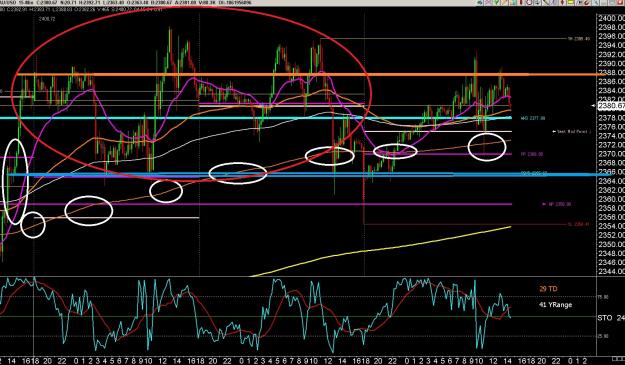Select the purple horizontal line near 2359
The width and height of the screenshot is (625, 365).
pyautogui.click(x=255, y=204)
